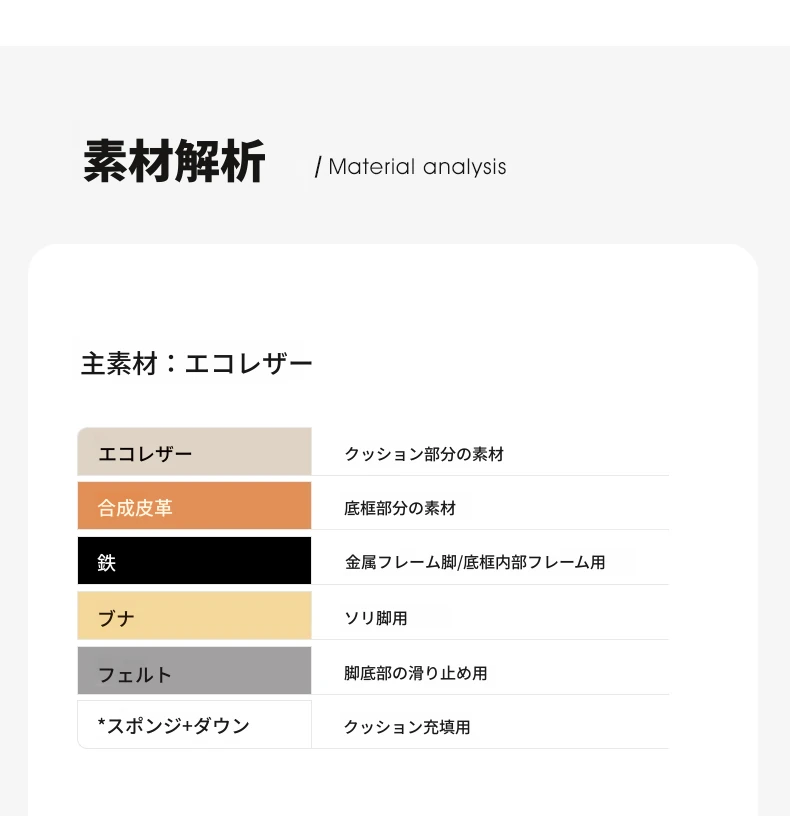Screen dimensions: 790x816
Task: Click the クッション充填用 description
Action: click(x=407, y=726)
